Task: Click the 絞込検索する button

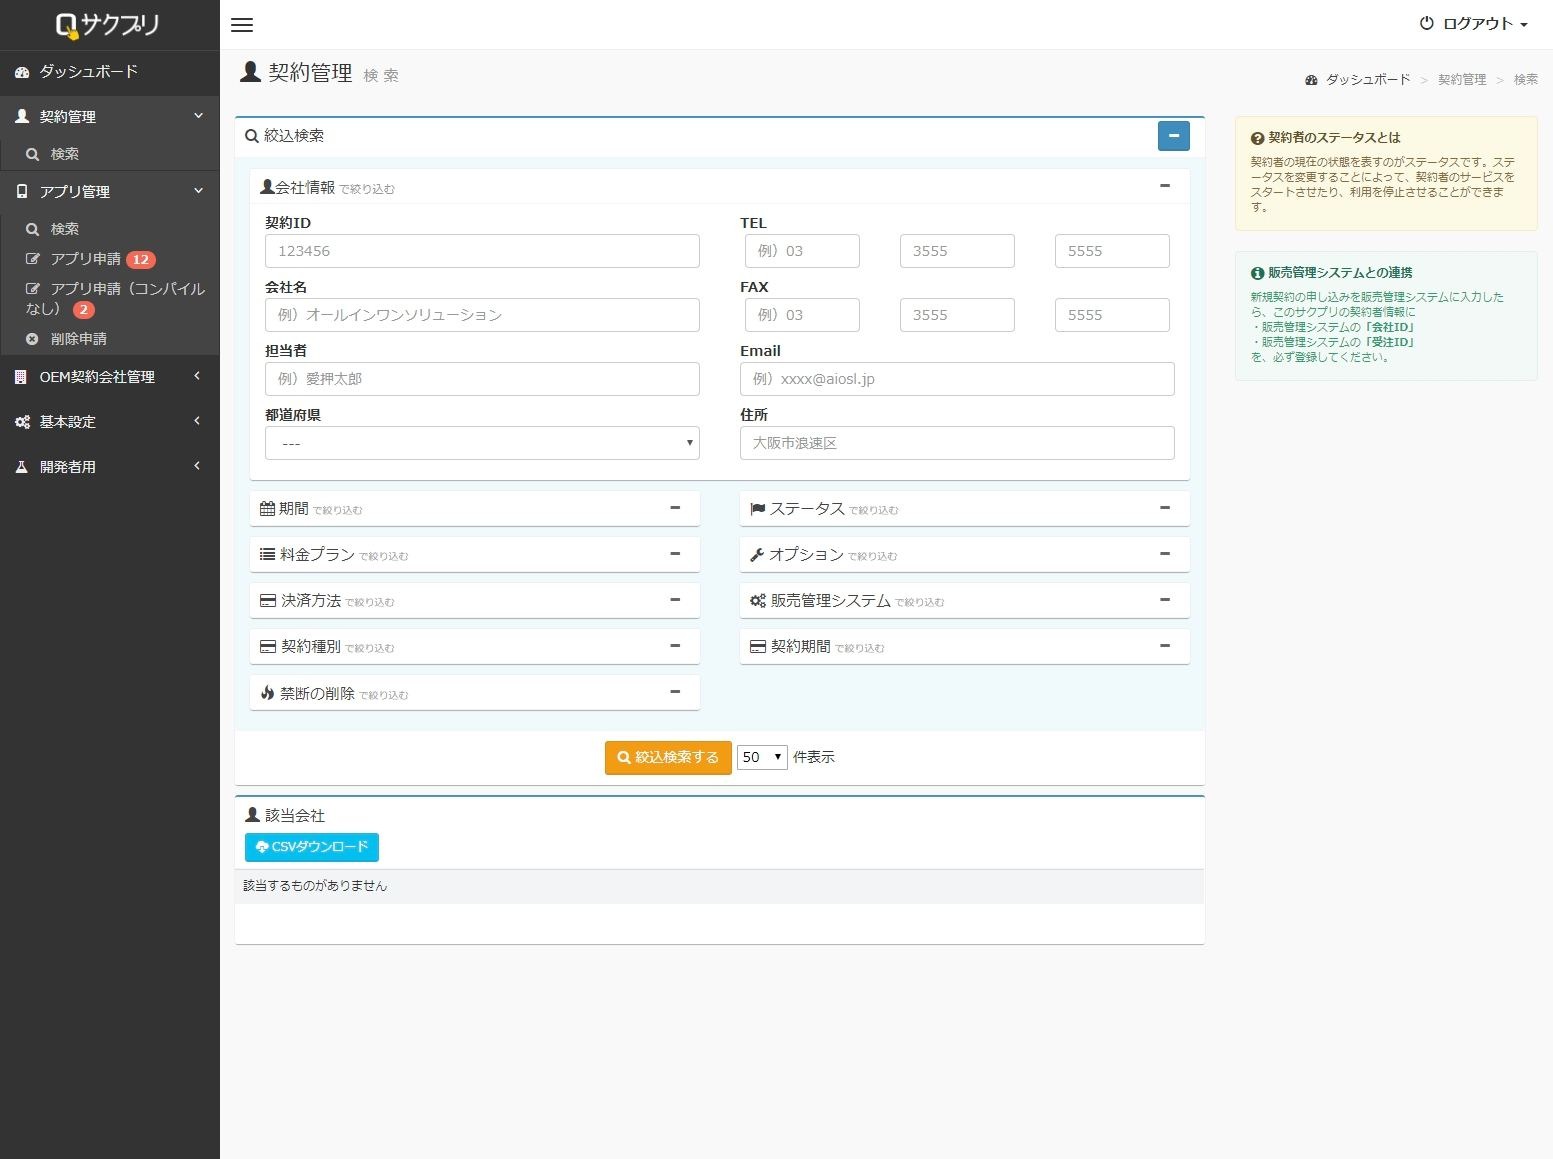Action: [x=668, y=758]
